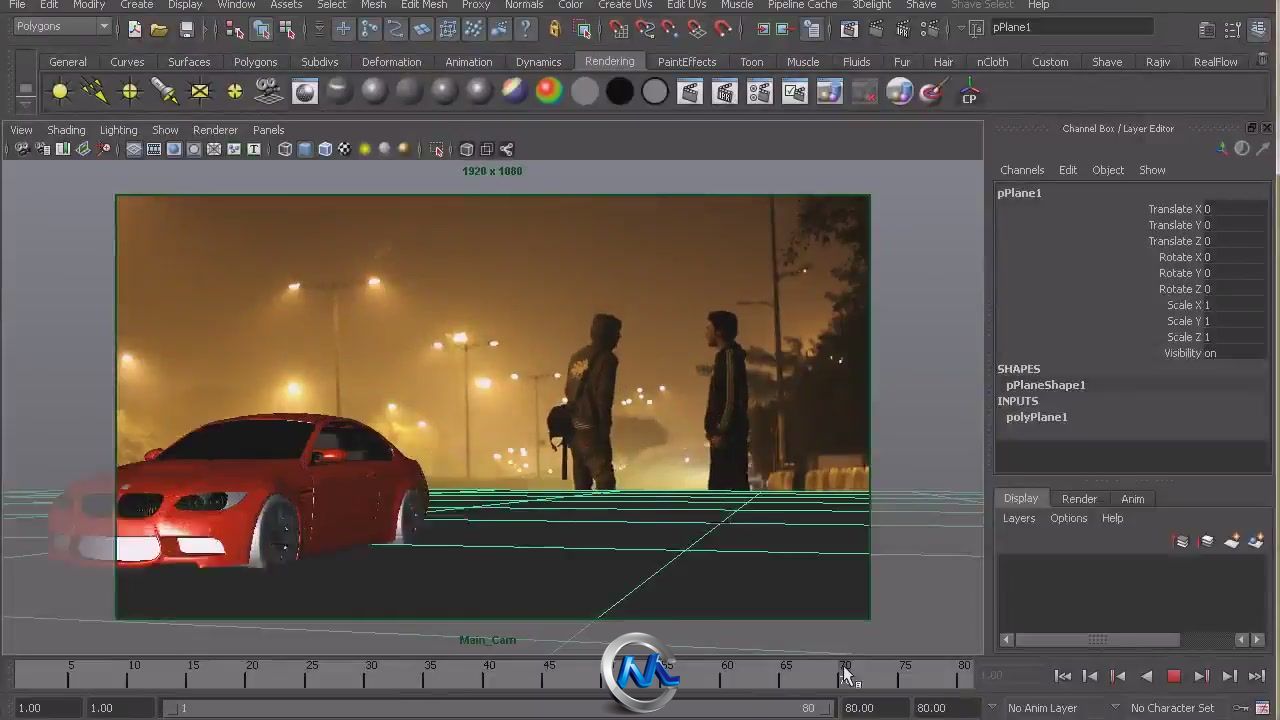Open the viewport Shading menu

(x=66, y=130)
